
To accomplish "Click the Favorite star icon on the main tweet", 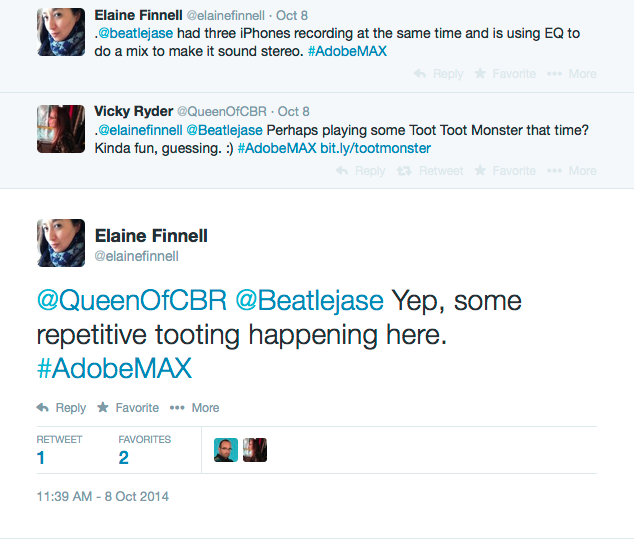I will 103,408.
